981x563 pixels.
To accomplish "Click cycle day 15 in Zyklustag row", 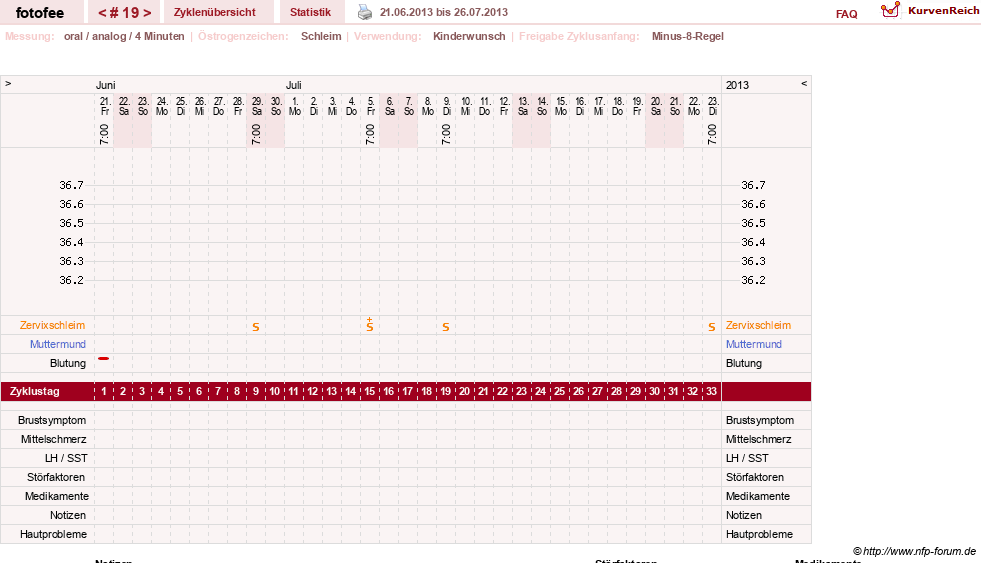I will 370,392.
